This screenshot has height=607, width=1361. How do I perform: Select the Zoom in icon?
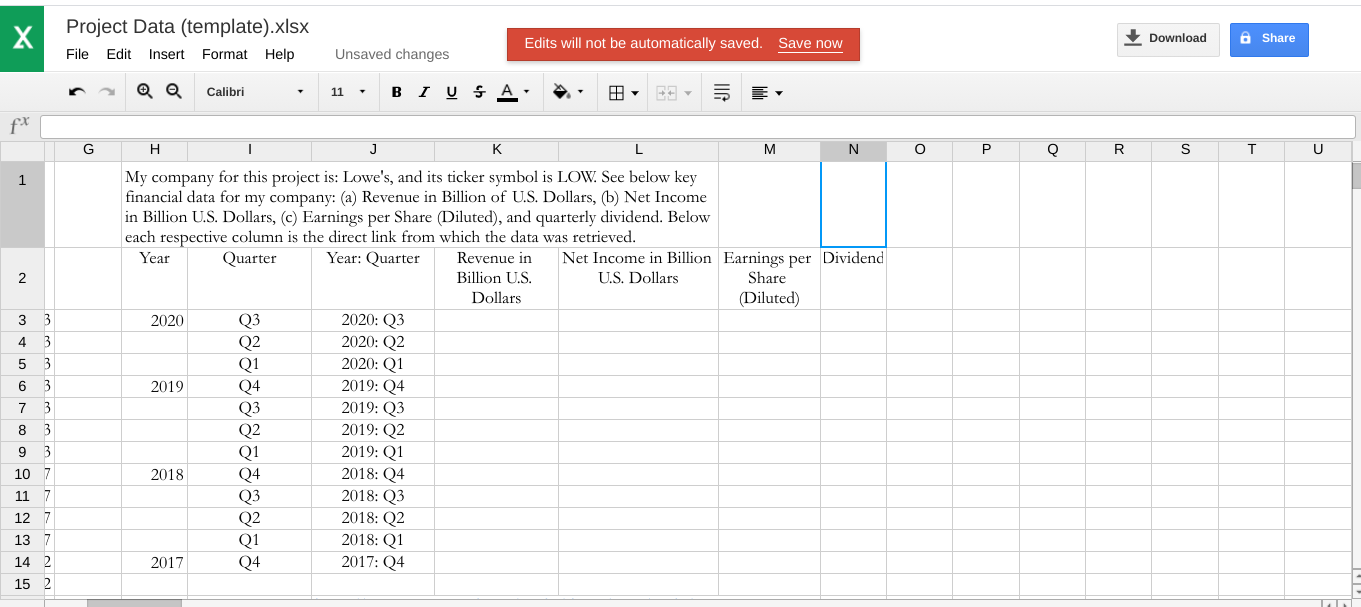coord(145,92)
